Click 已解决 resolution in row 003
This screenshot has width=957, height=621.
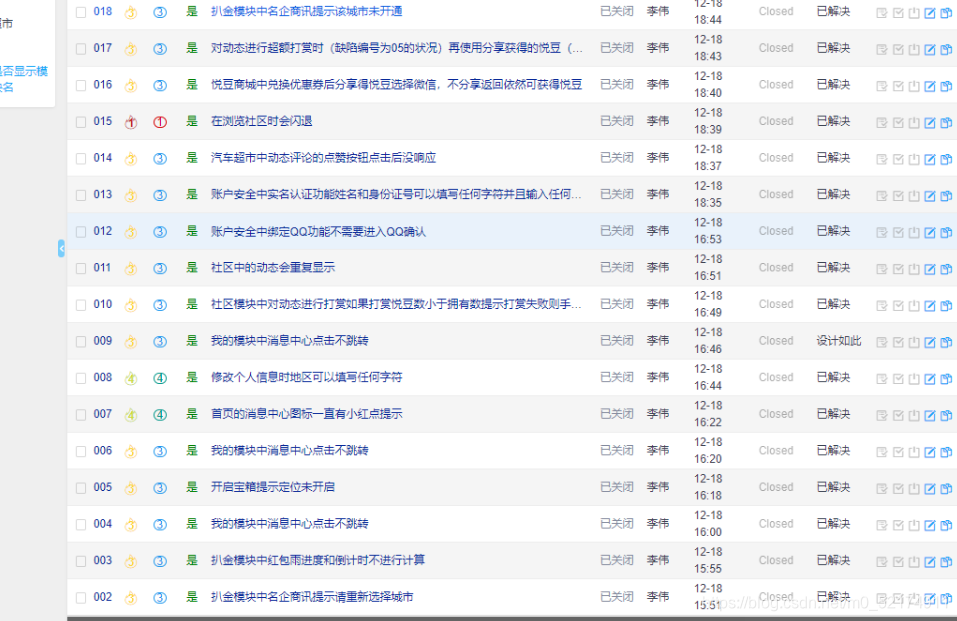(x=833, y=561)
